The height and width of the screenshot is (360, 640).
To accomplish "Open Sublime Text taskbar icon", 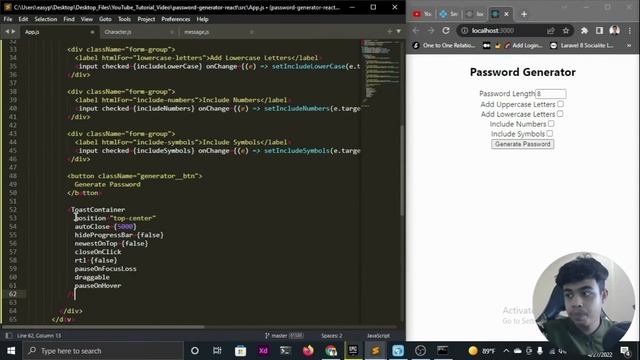I will [x=376, y=351].
